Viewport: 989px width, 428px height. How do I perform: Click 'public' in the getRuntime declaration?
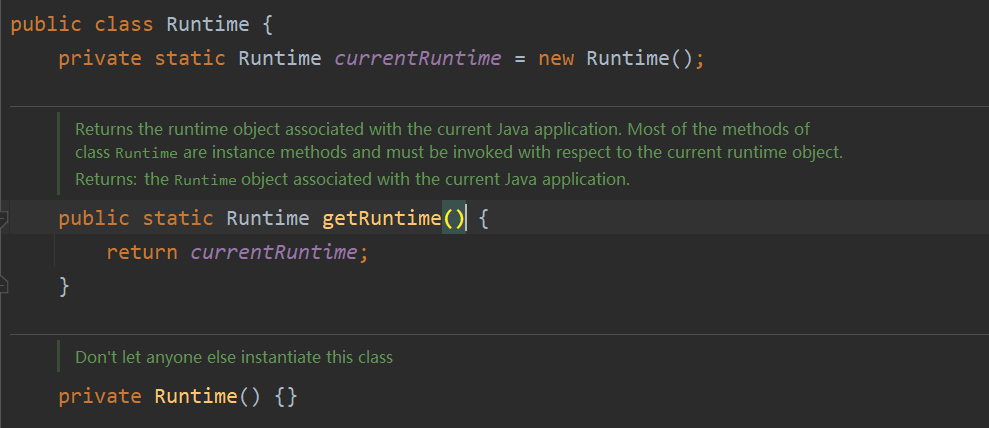[94, 218]
